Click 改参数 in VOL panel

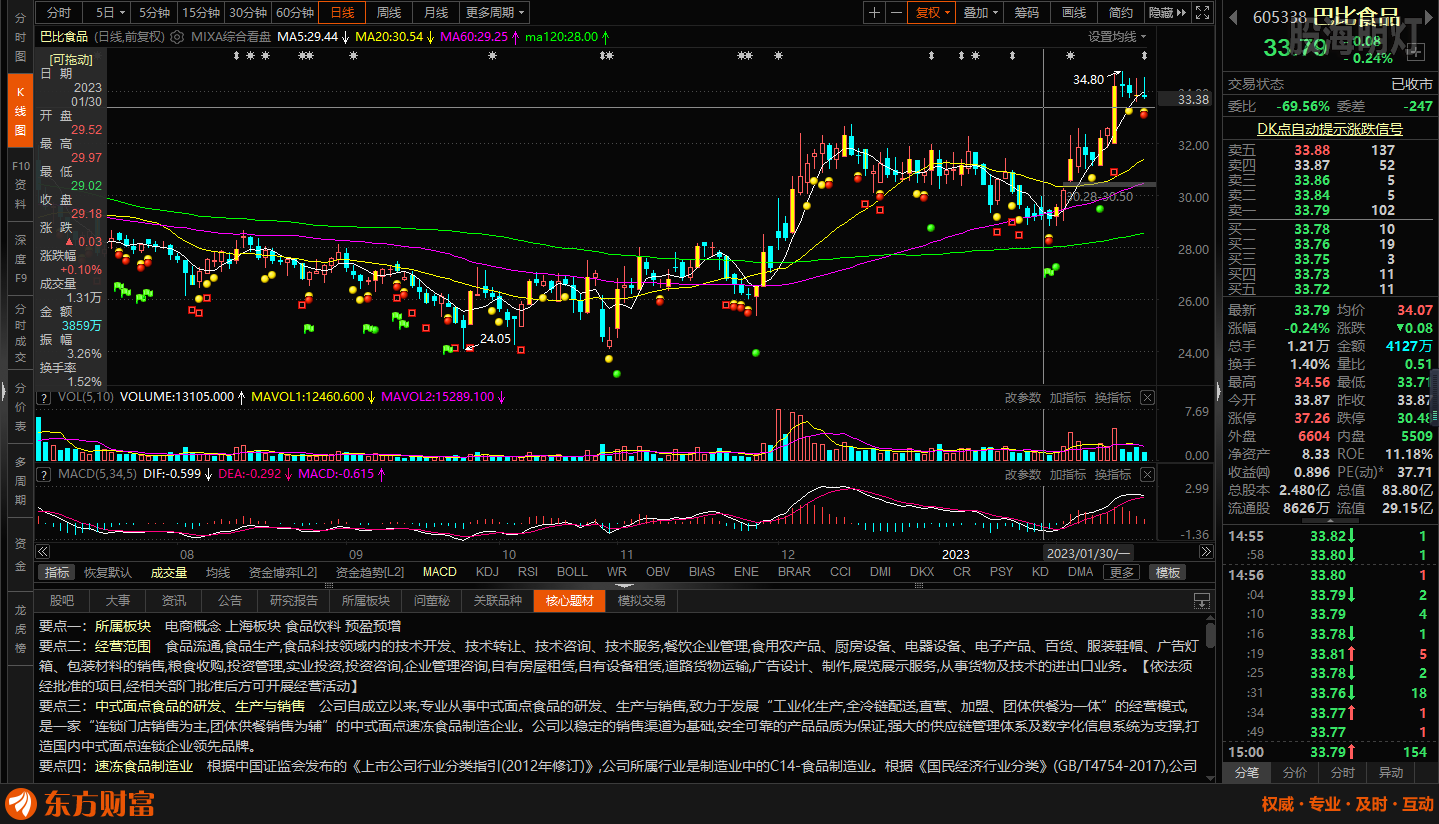(1023, 397)
